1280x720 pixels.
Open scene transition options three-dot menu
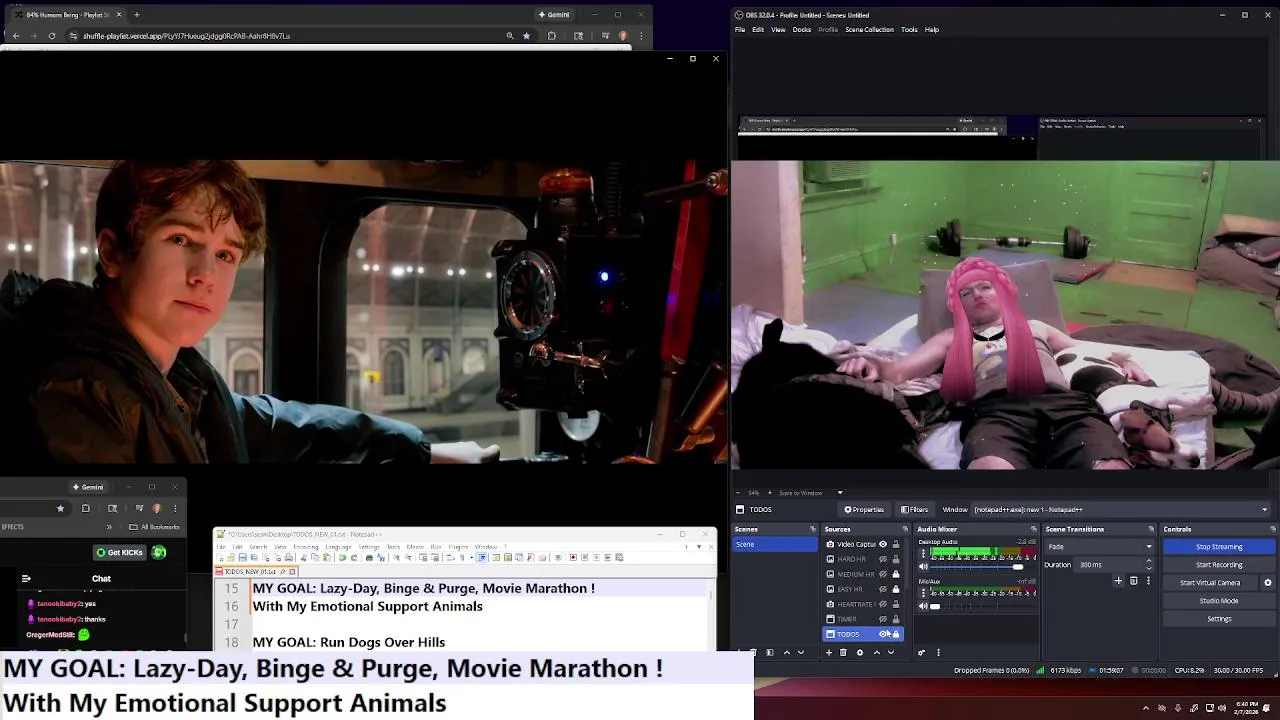tap(1148, 581)
